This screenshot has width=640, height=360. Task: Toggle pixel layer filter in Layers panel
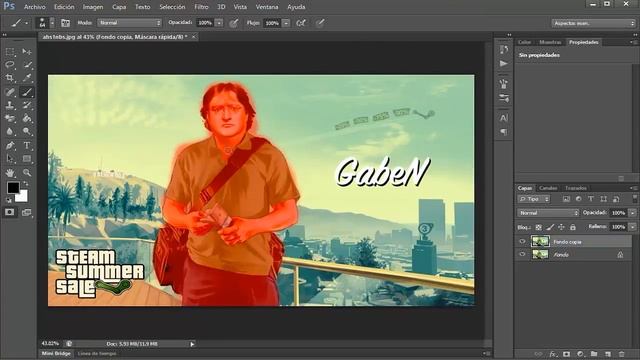point(566,199)
